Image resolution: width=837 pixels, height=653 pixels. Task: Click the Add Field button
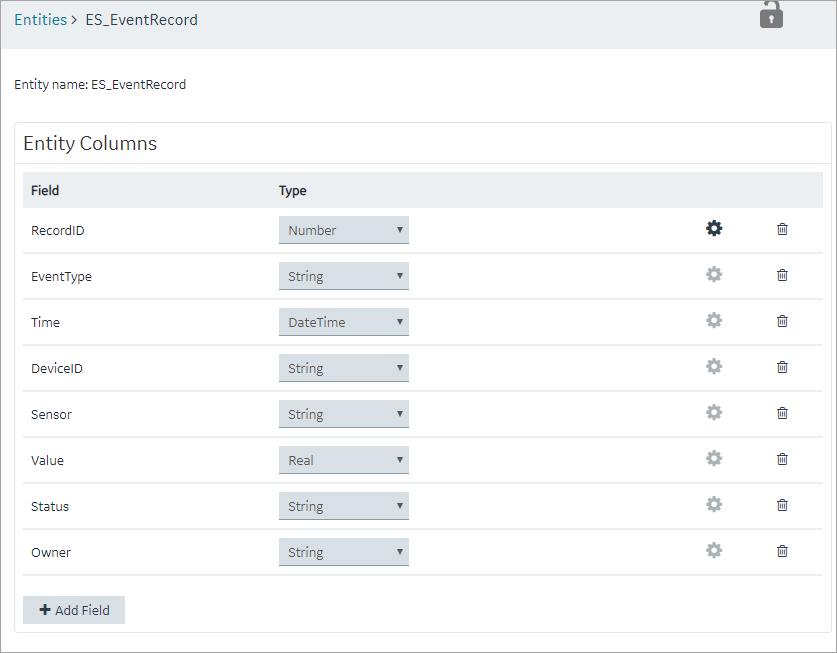coord(74,610)
